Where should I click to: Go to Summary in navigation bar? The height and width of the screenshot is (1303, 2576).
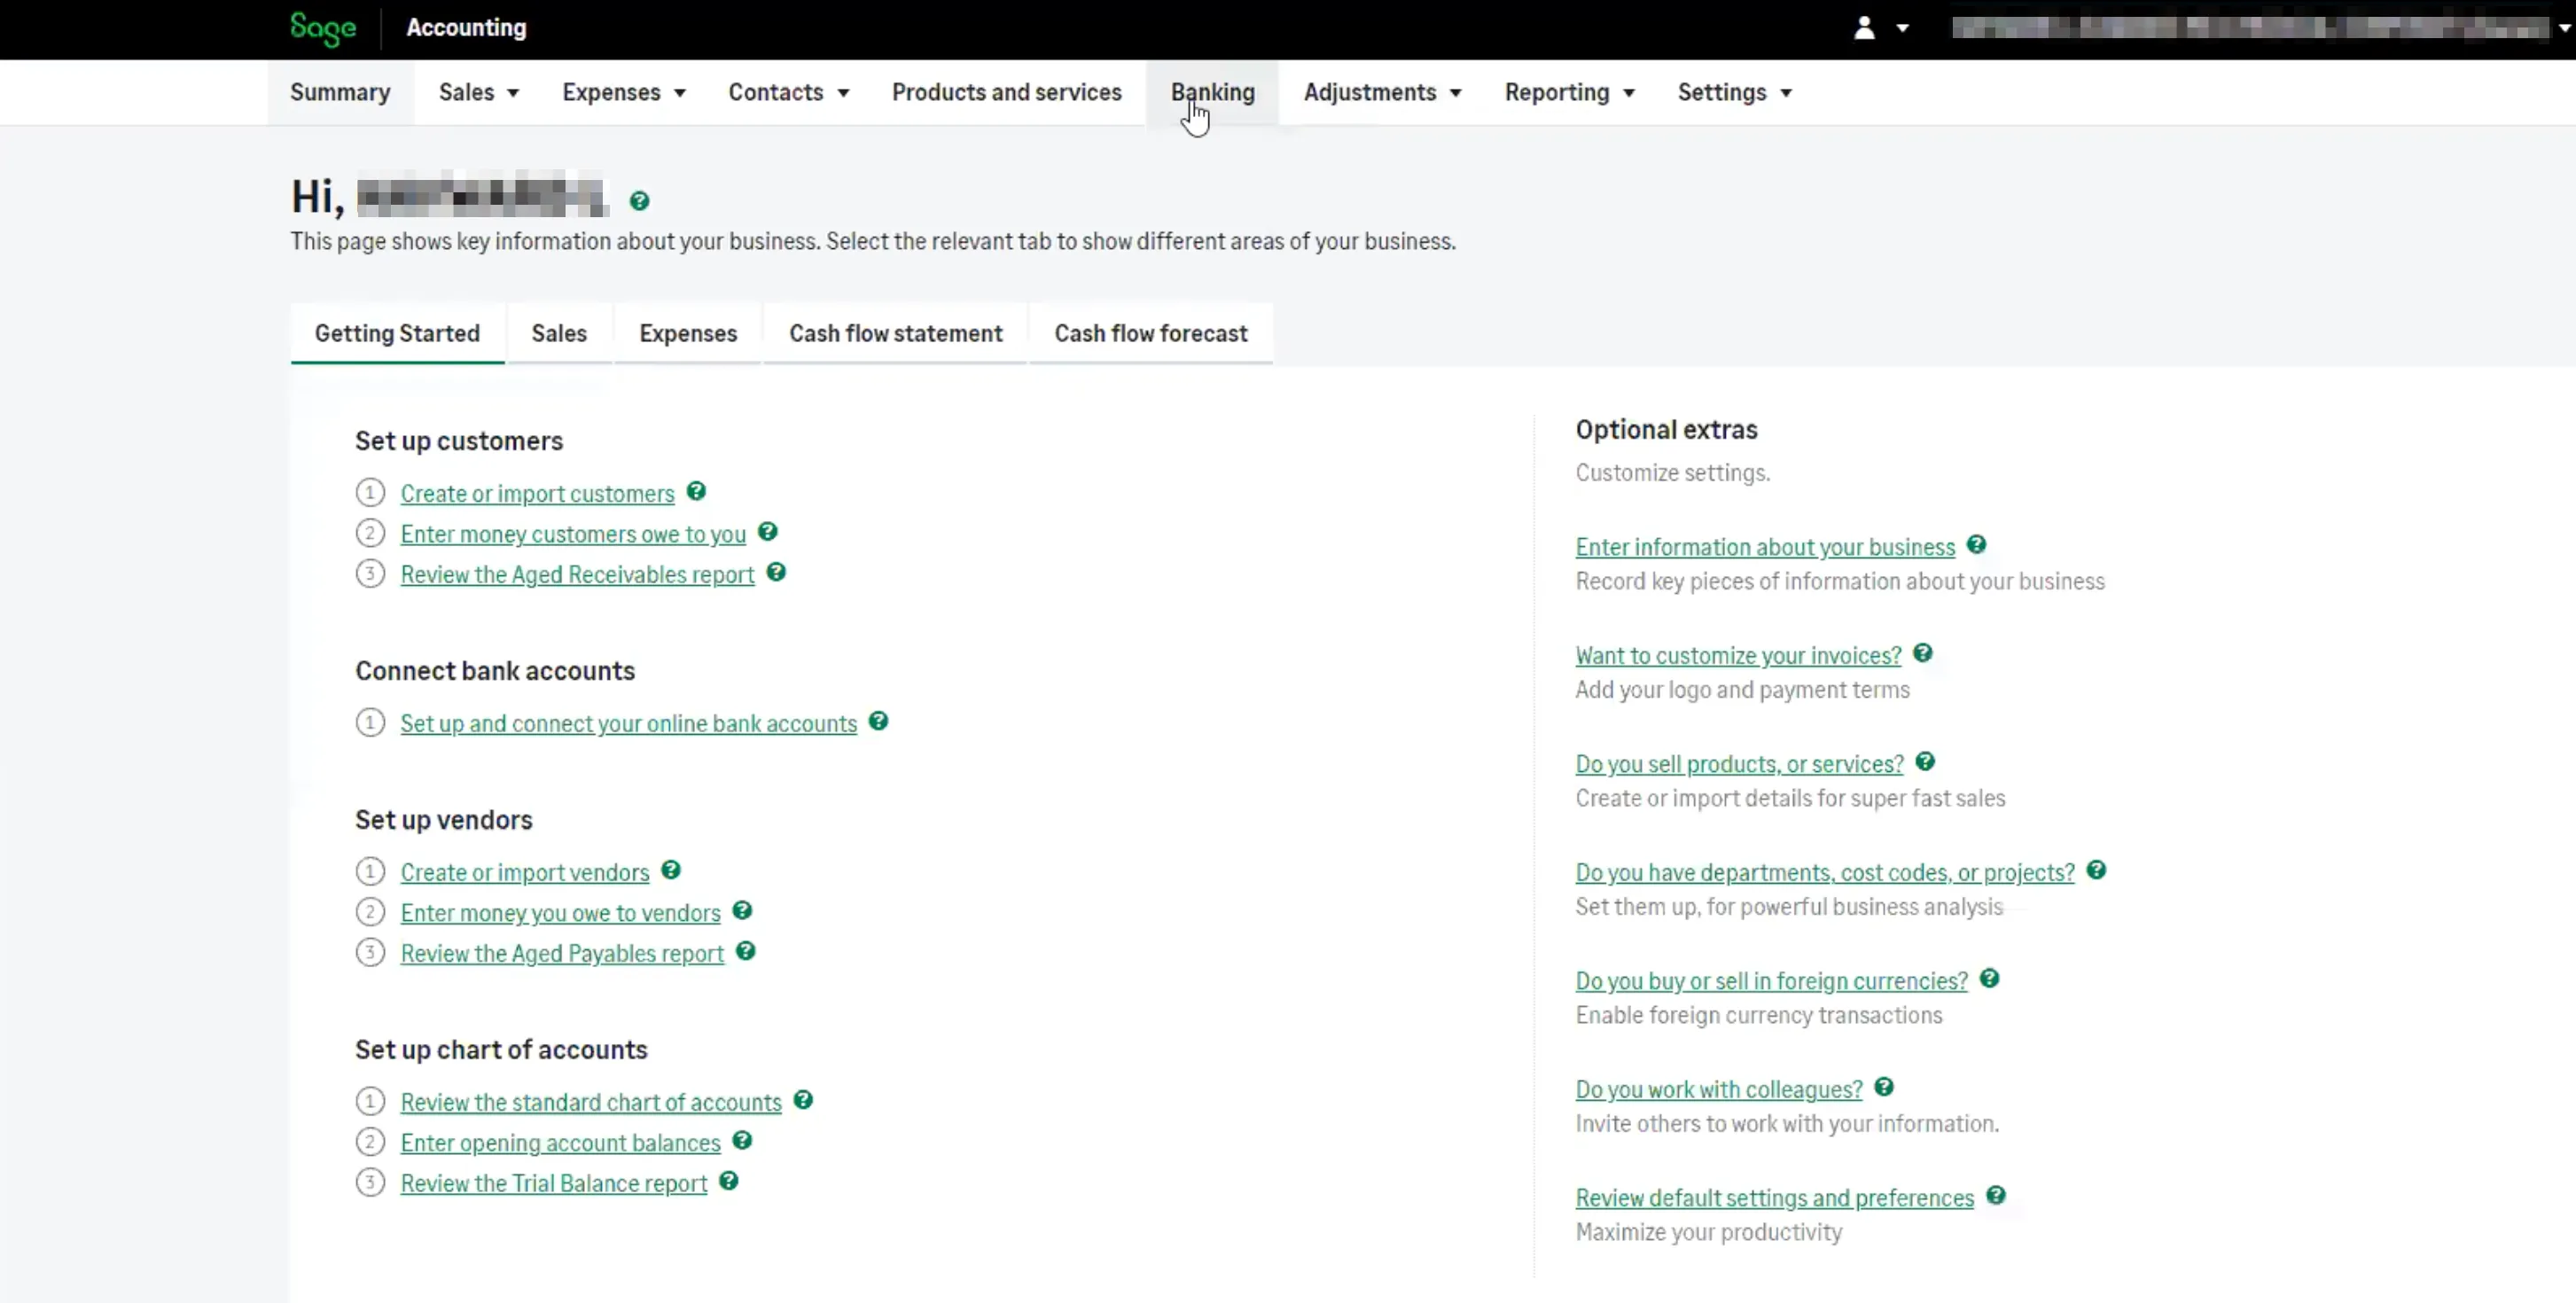(340, 92)
